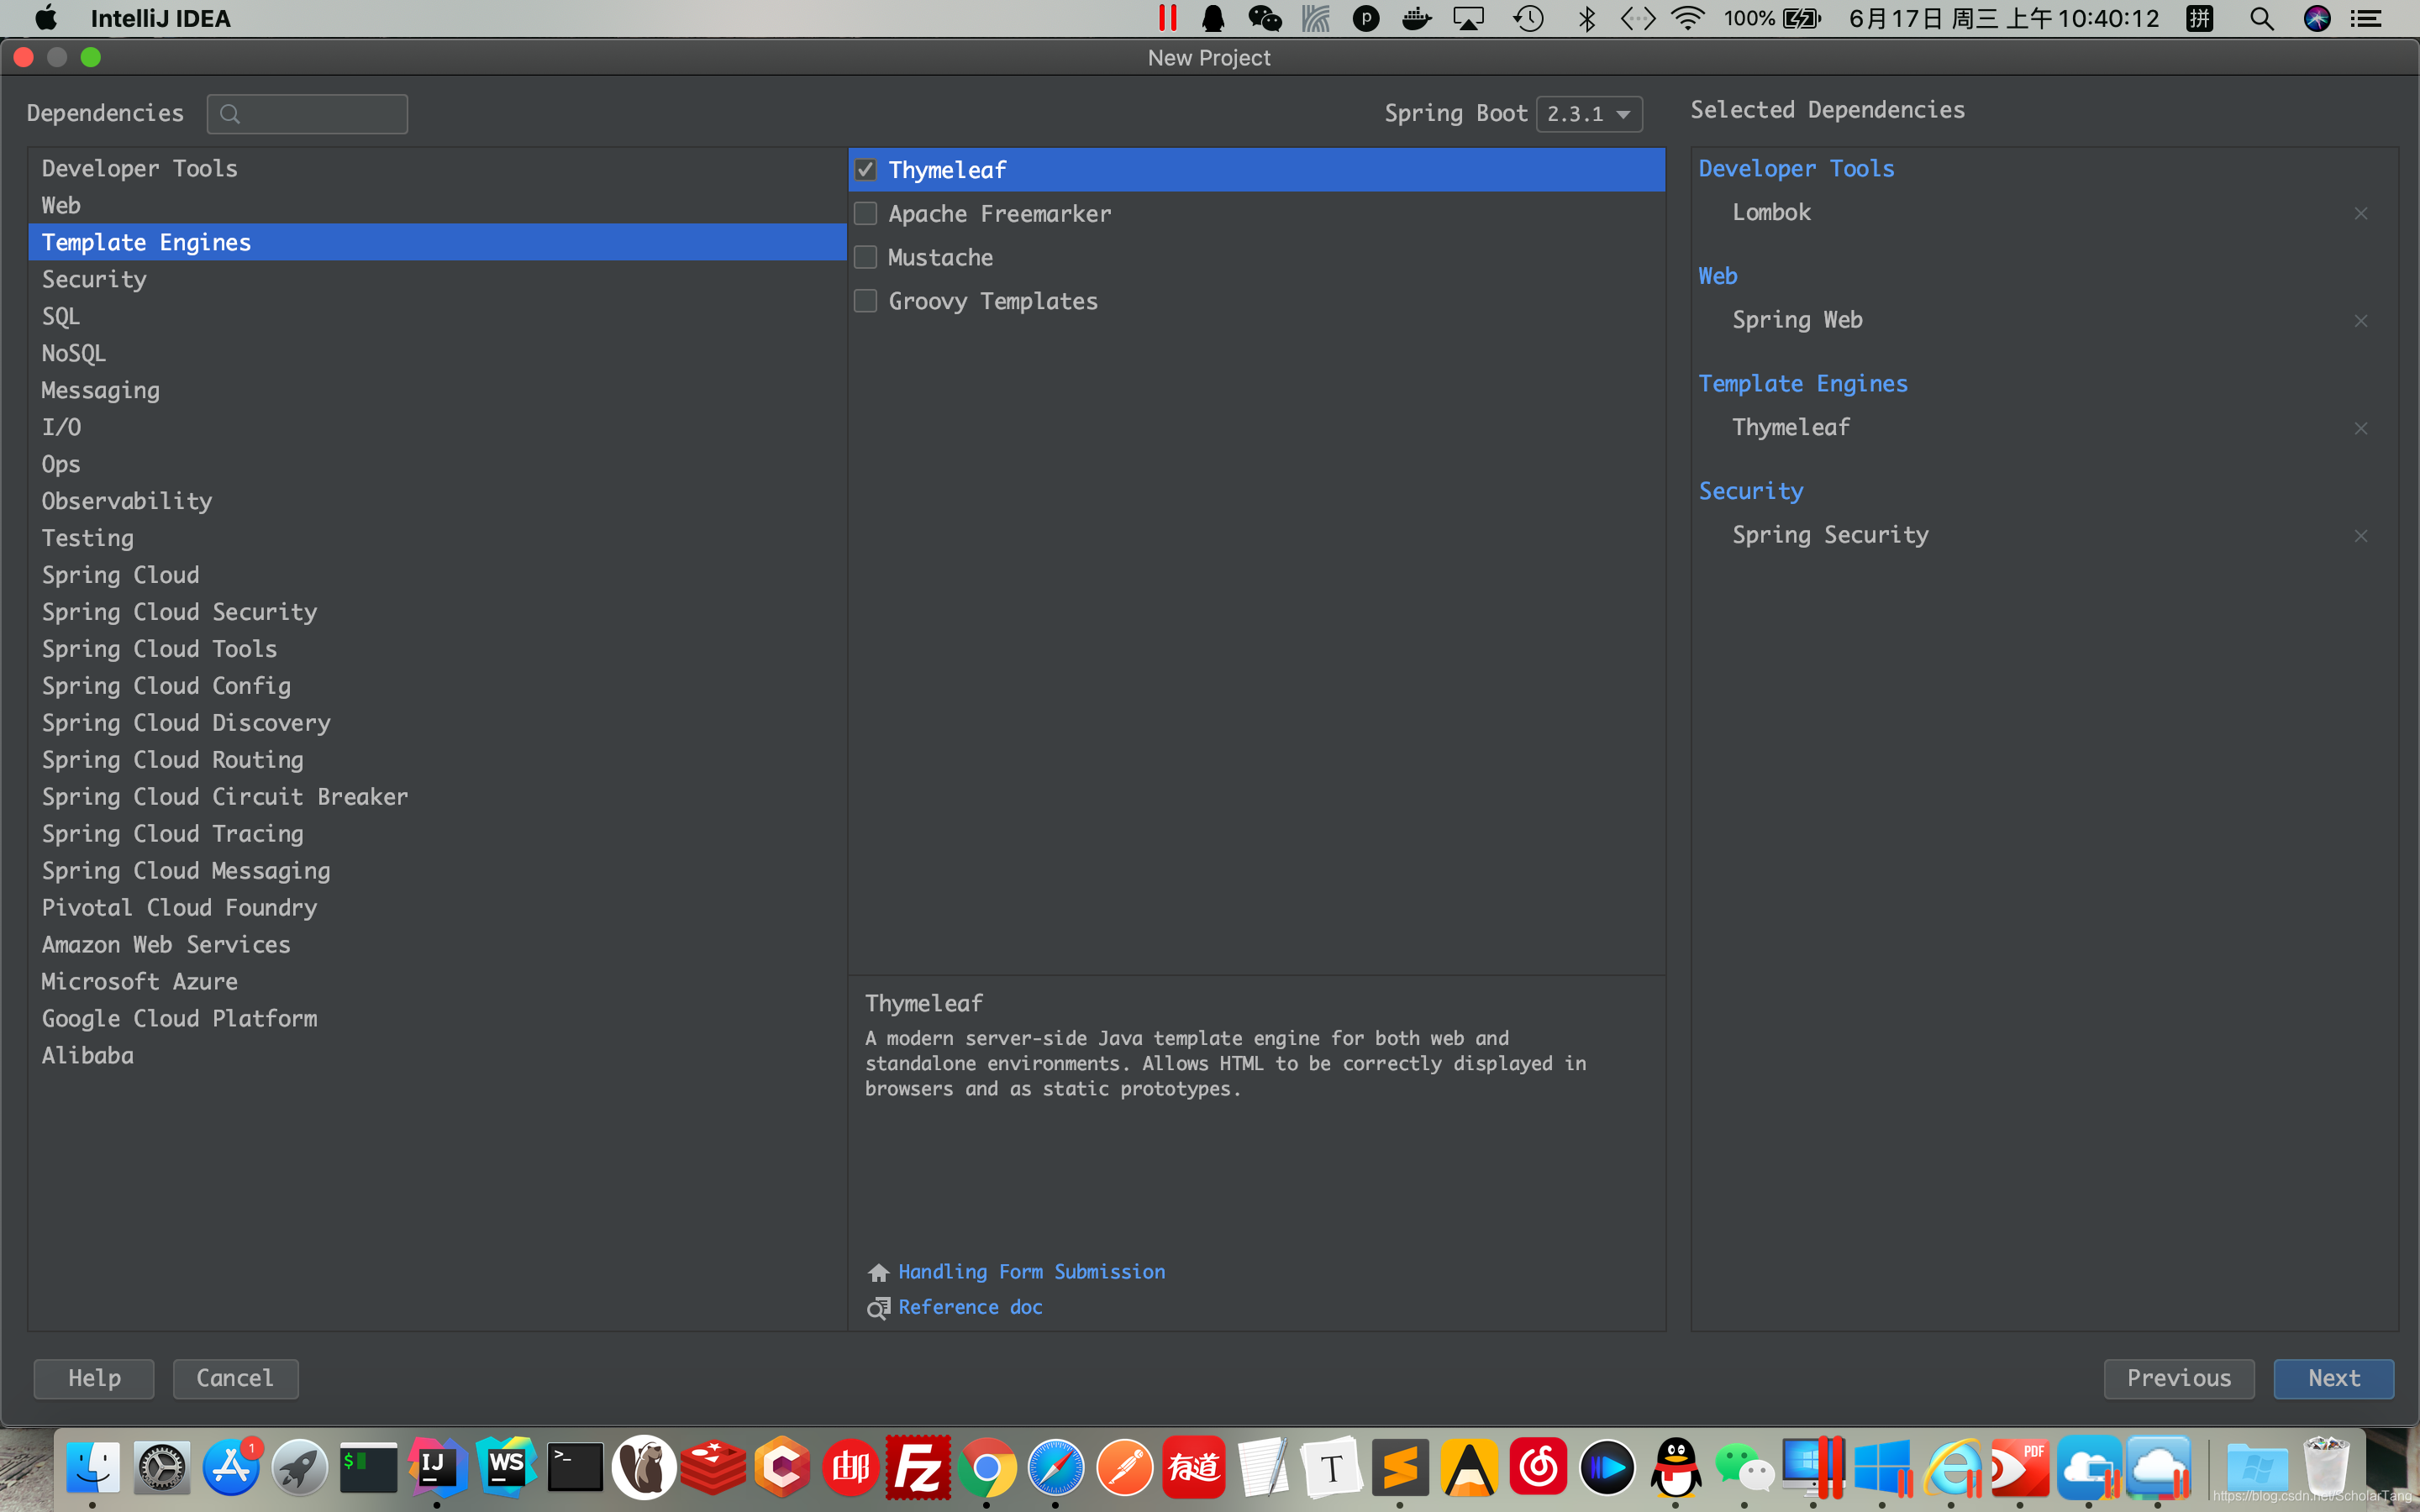Open Typora from the dock
This screenshot has height=1512, width=2420.
1331,1467
